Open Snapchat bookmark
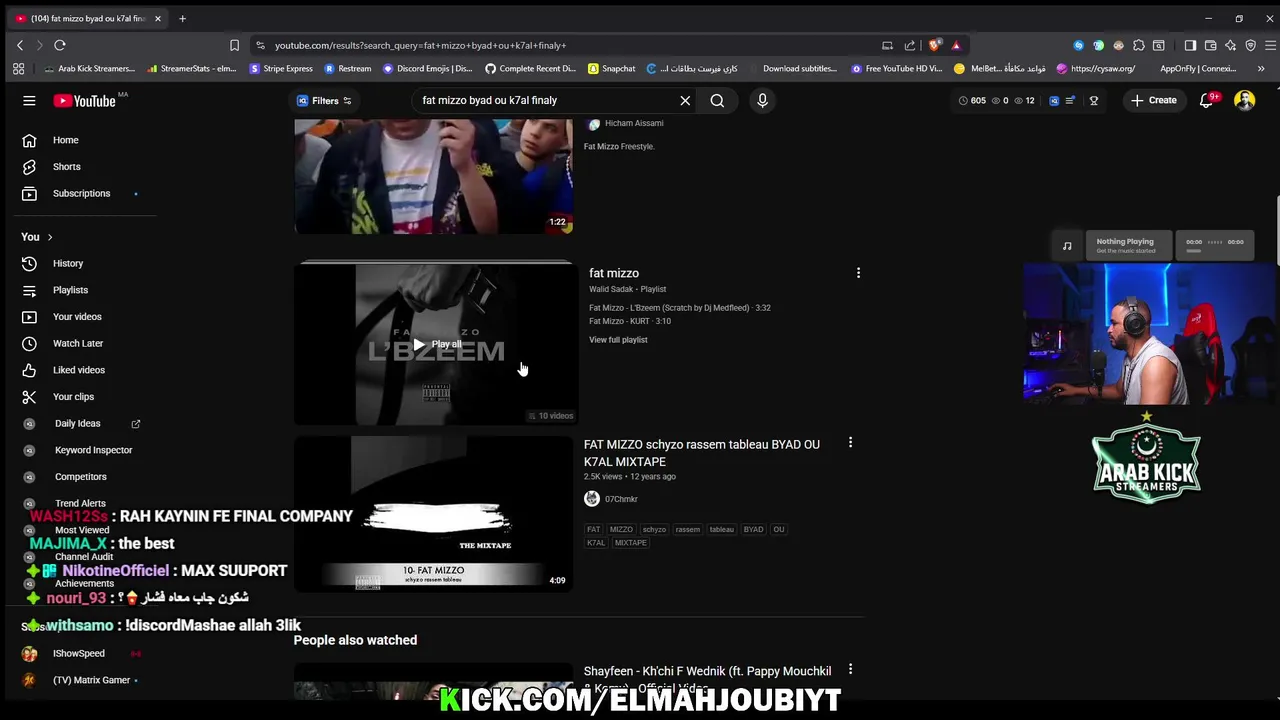Screen dimensions: 1280x720 pyautogui.click(x=612, y=69)
